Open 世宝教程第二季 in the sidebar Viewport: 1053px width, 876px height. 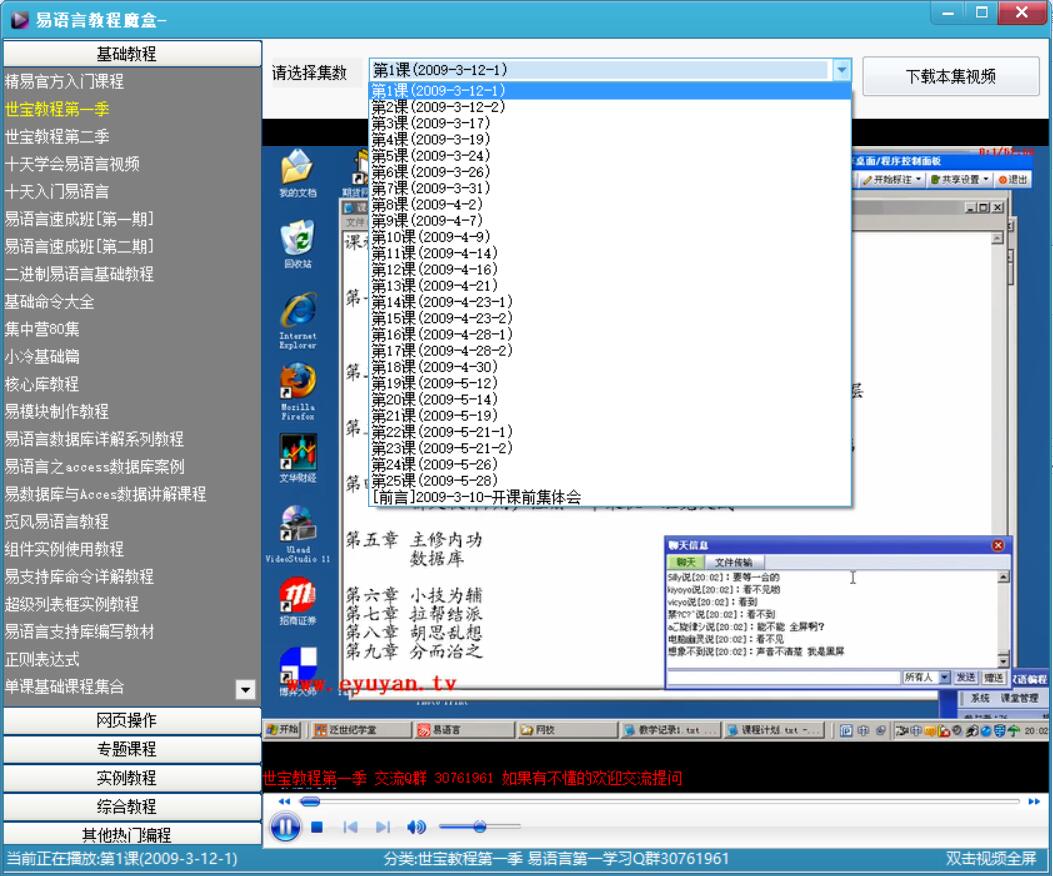[x=57, y=136]
